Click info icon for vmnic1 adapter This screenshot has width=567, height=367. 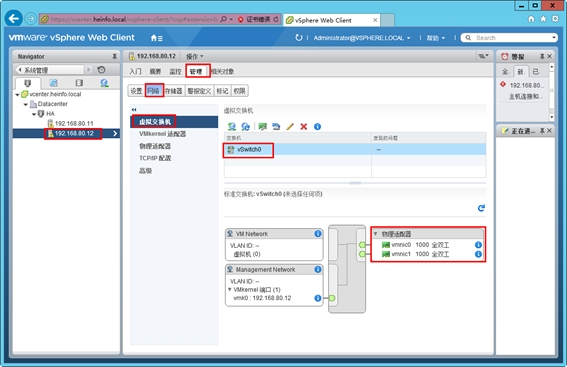pos(478,254)
